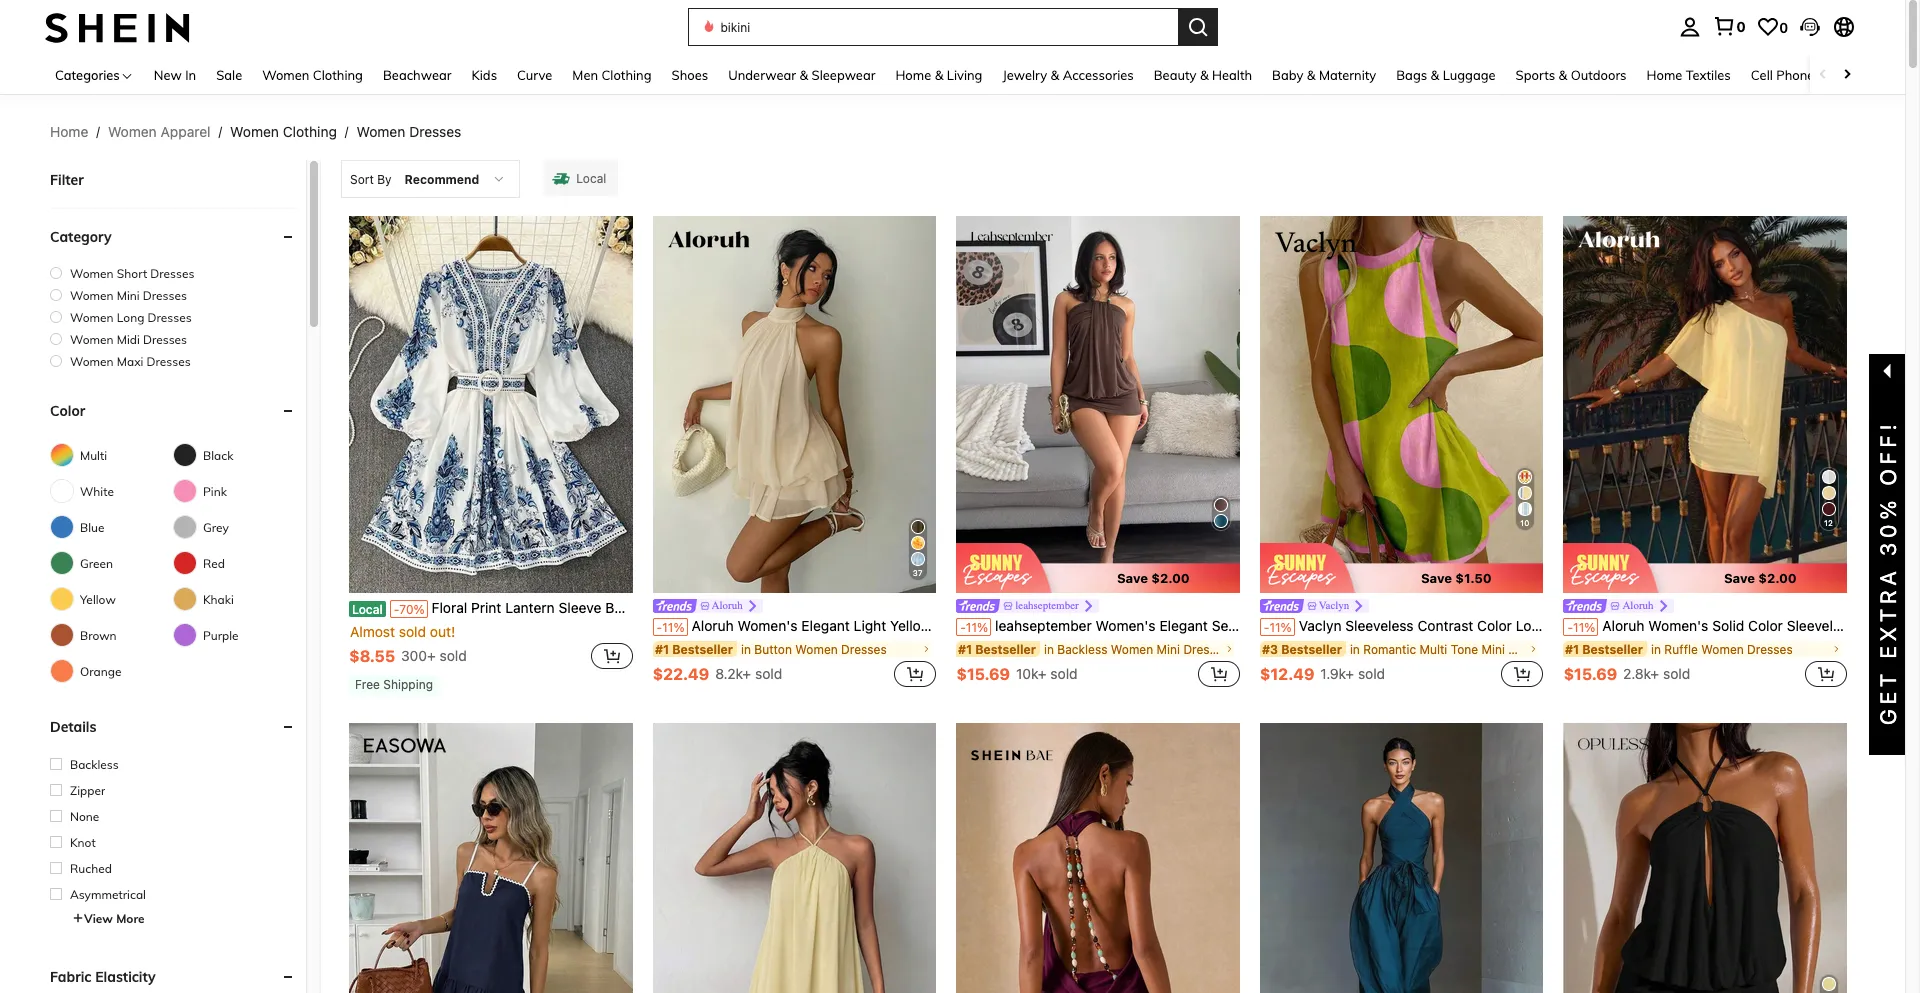Open the Sale menu
This screenshot has width=1920, height=993.
[229, 75]
